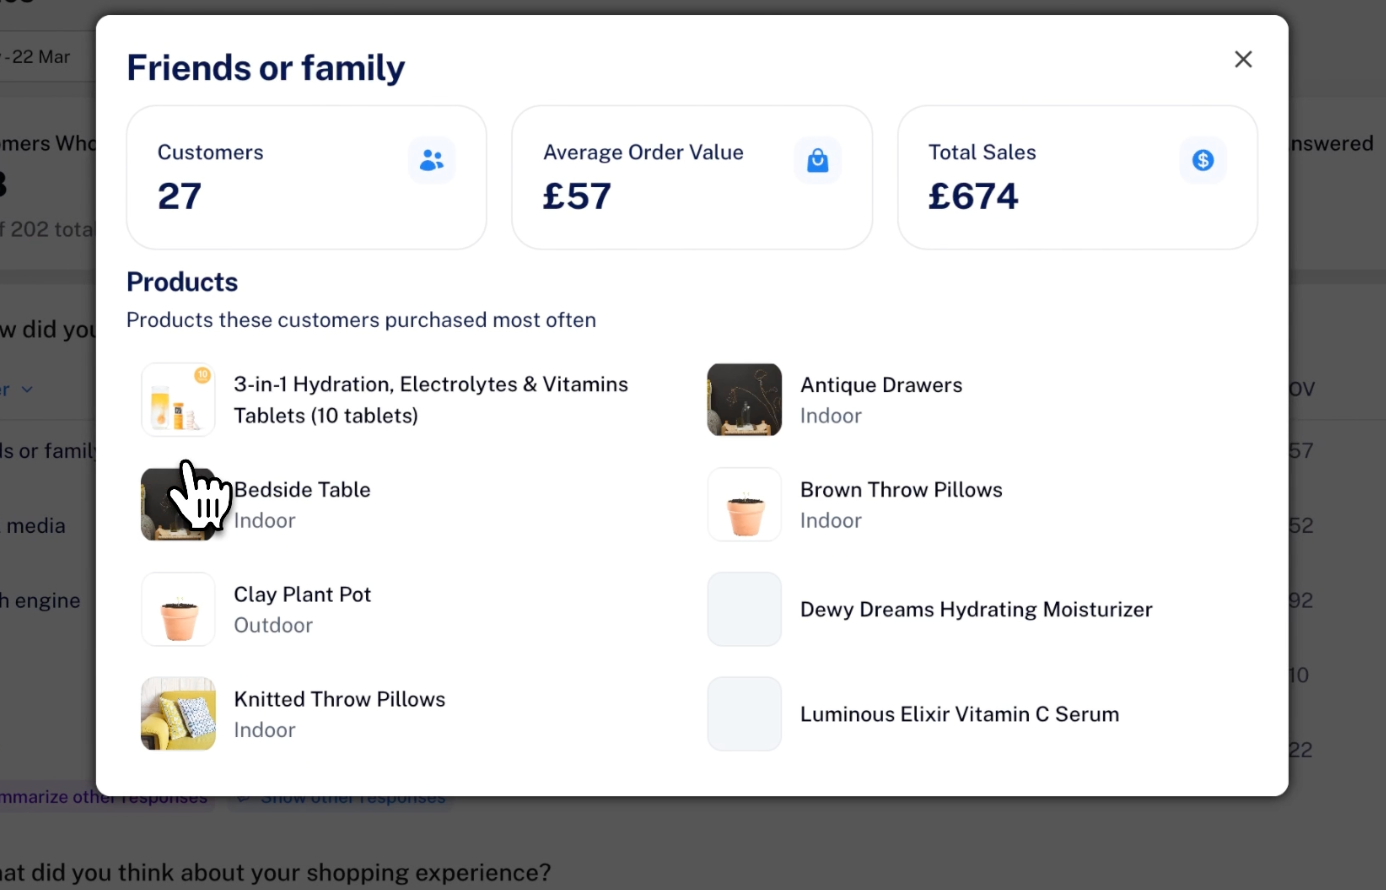Click the Customers people icon
The height and width of the screenshot is (890, 1386).
point(431,160)
